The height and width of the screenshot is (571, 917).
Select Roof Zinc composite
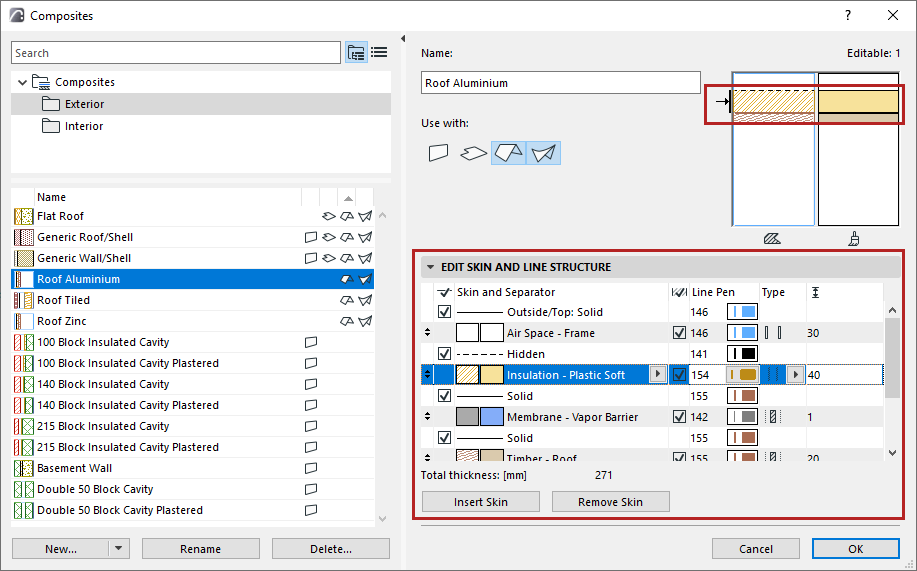pos(192,321)
